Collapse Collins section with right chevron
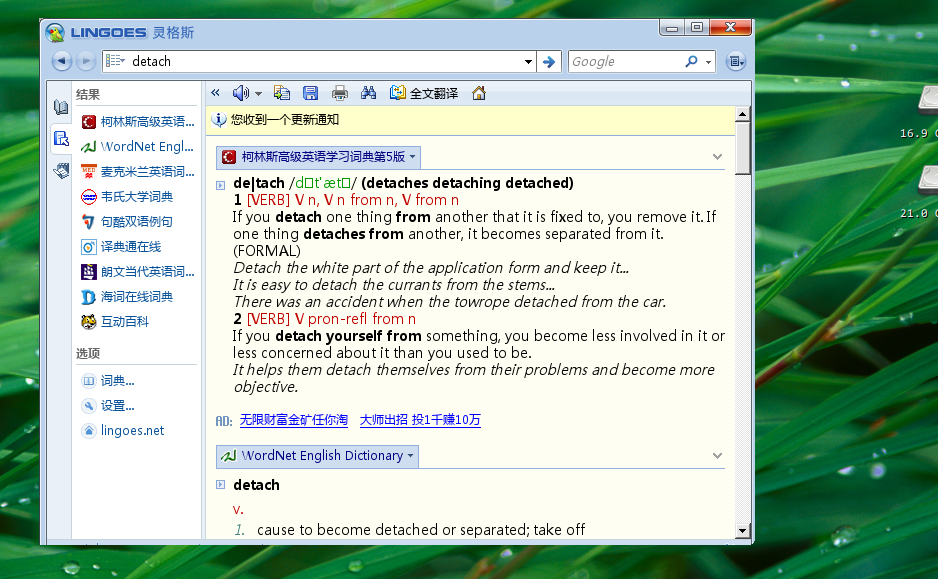Viewport: 938px width, 579px height. (717, 157)
